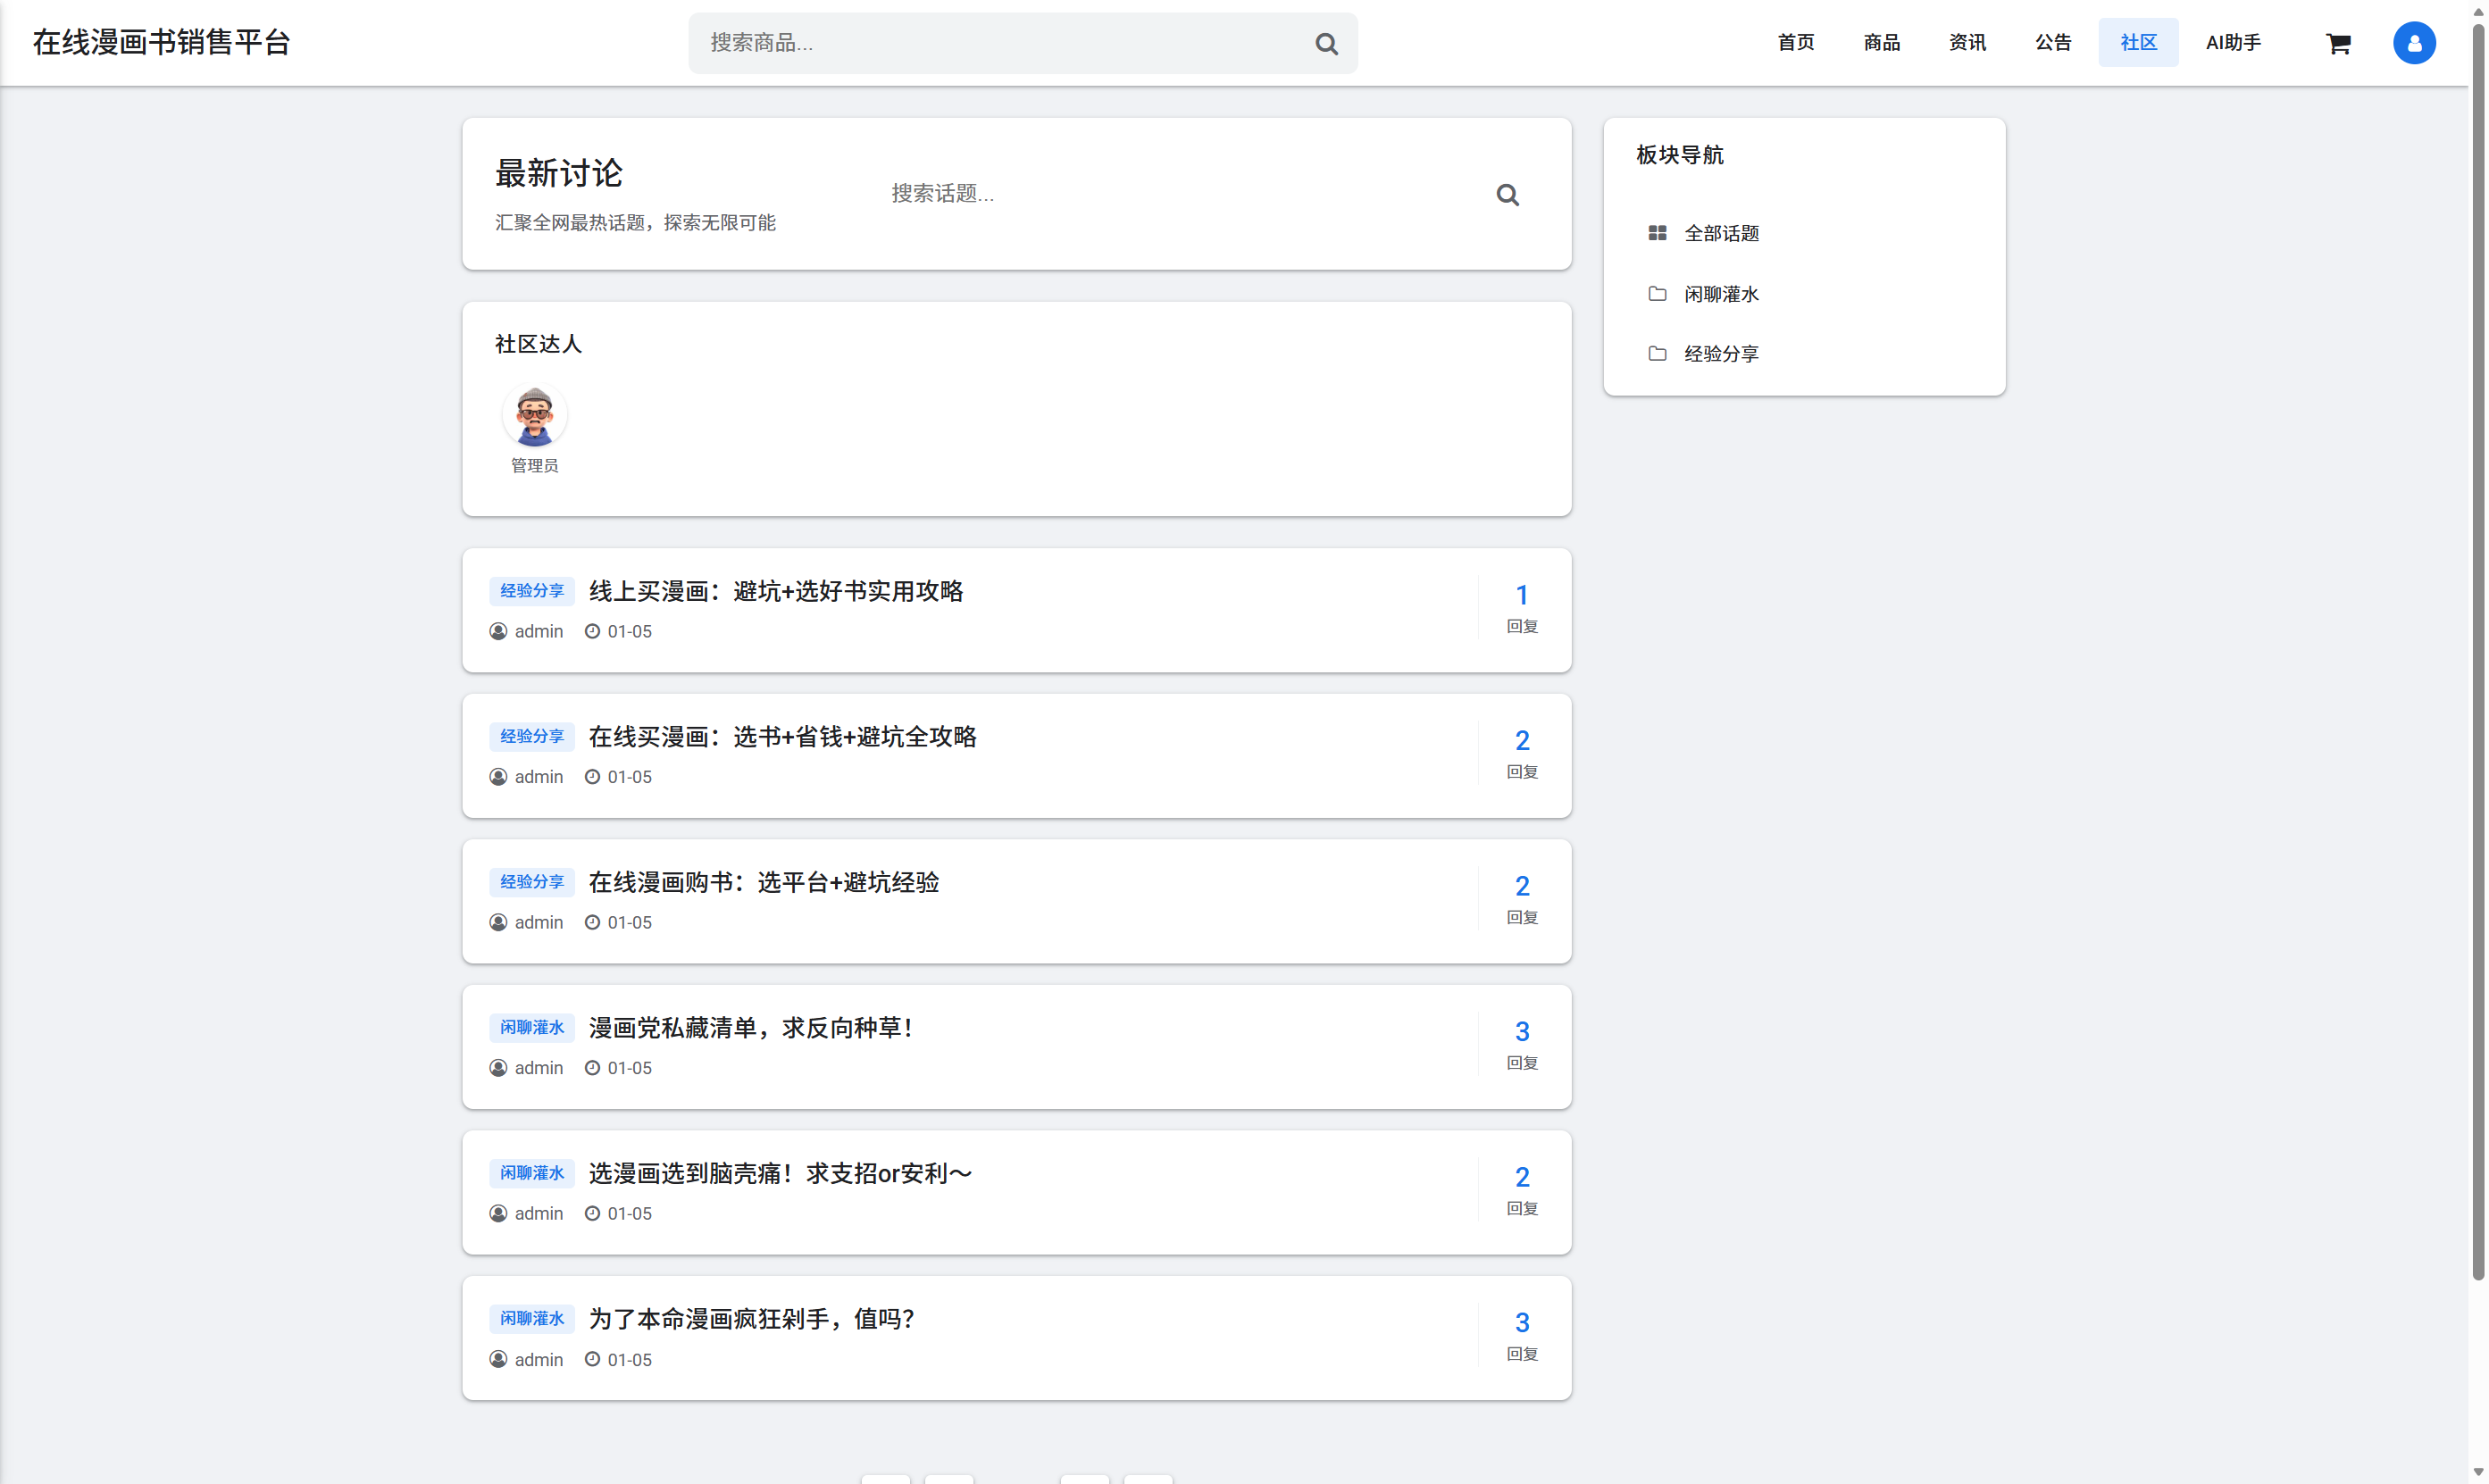Open the AI助手 page
The width and height of the screenshot is (2489, 1484).
[x=2232, y=42]
